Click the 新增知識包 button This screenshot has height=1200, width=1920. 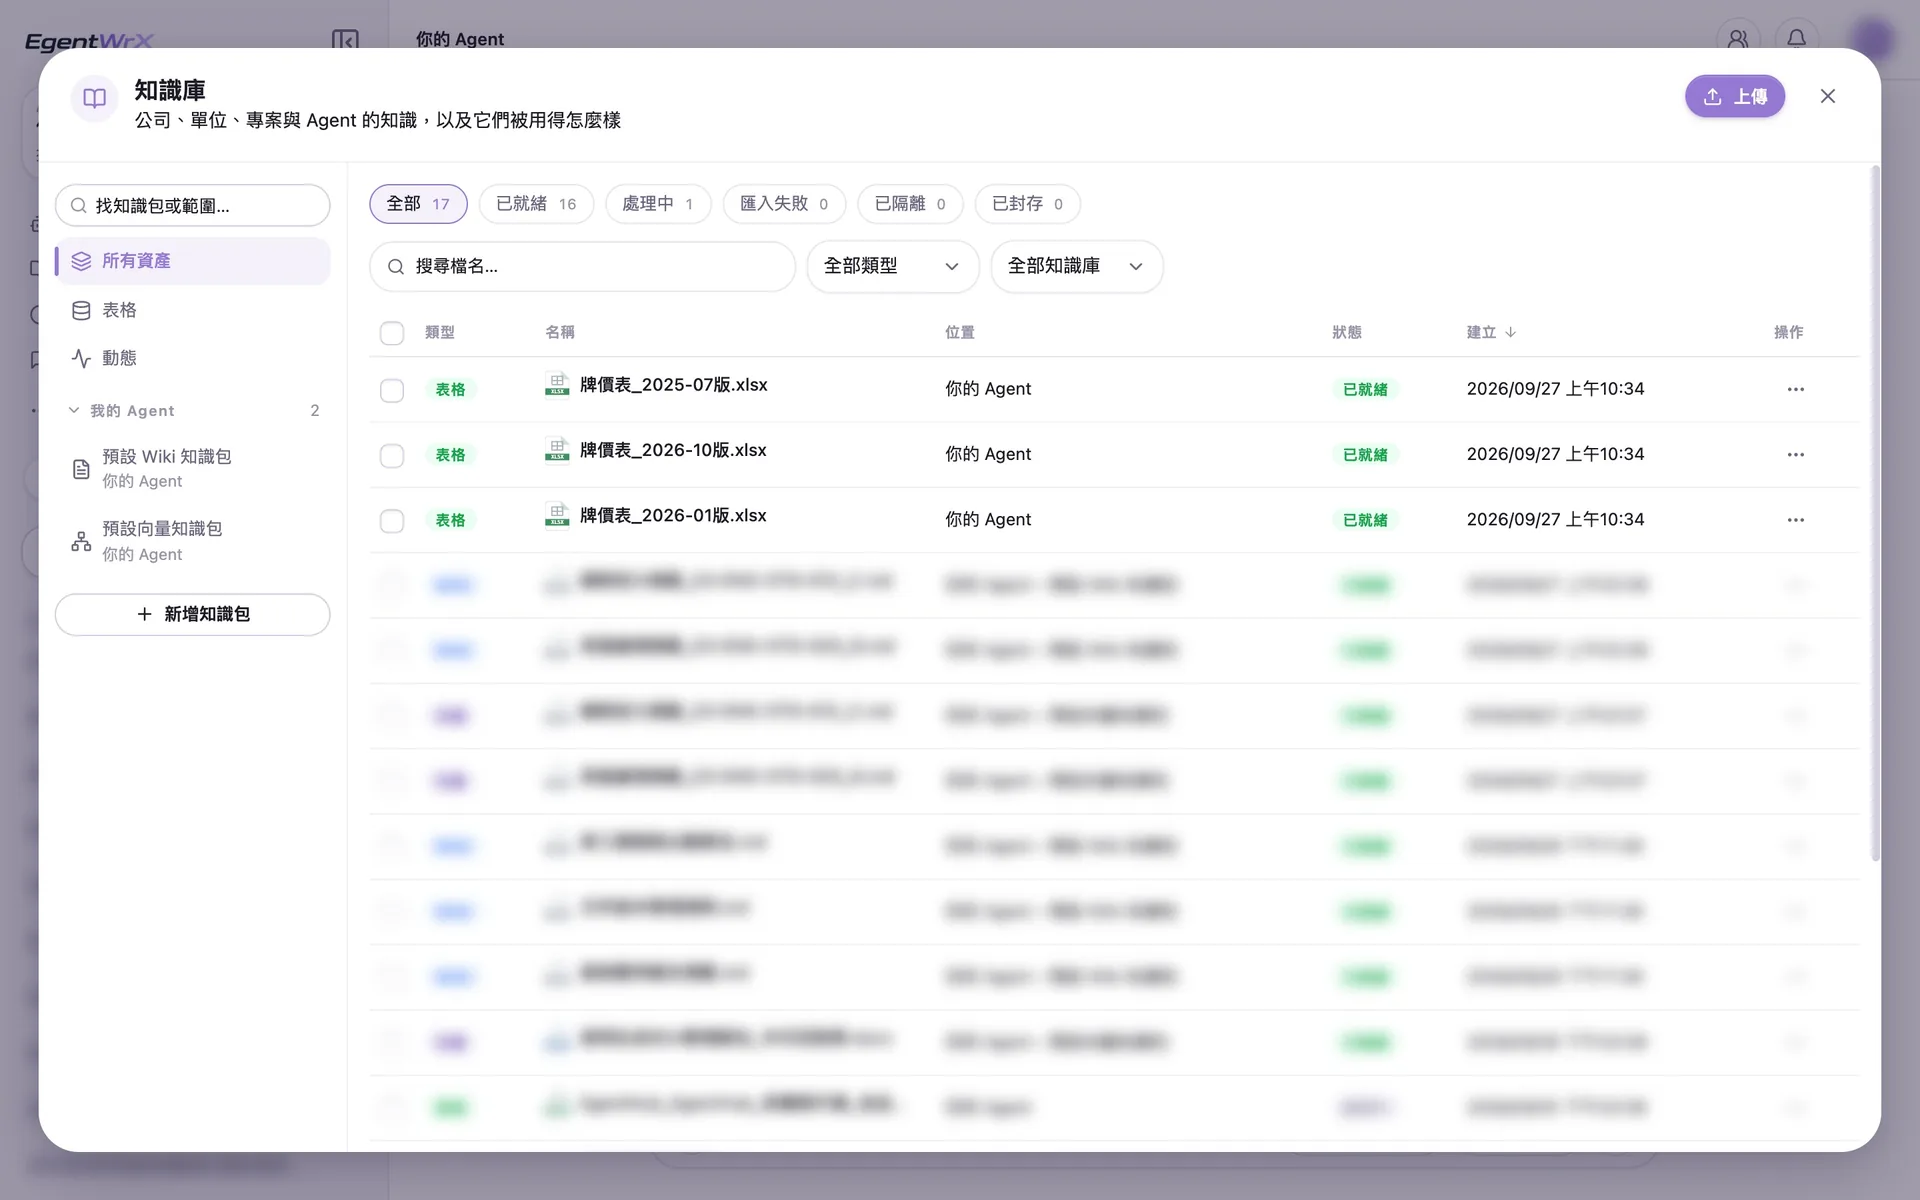[192, 614]
